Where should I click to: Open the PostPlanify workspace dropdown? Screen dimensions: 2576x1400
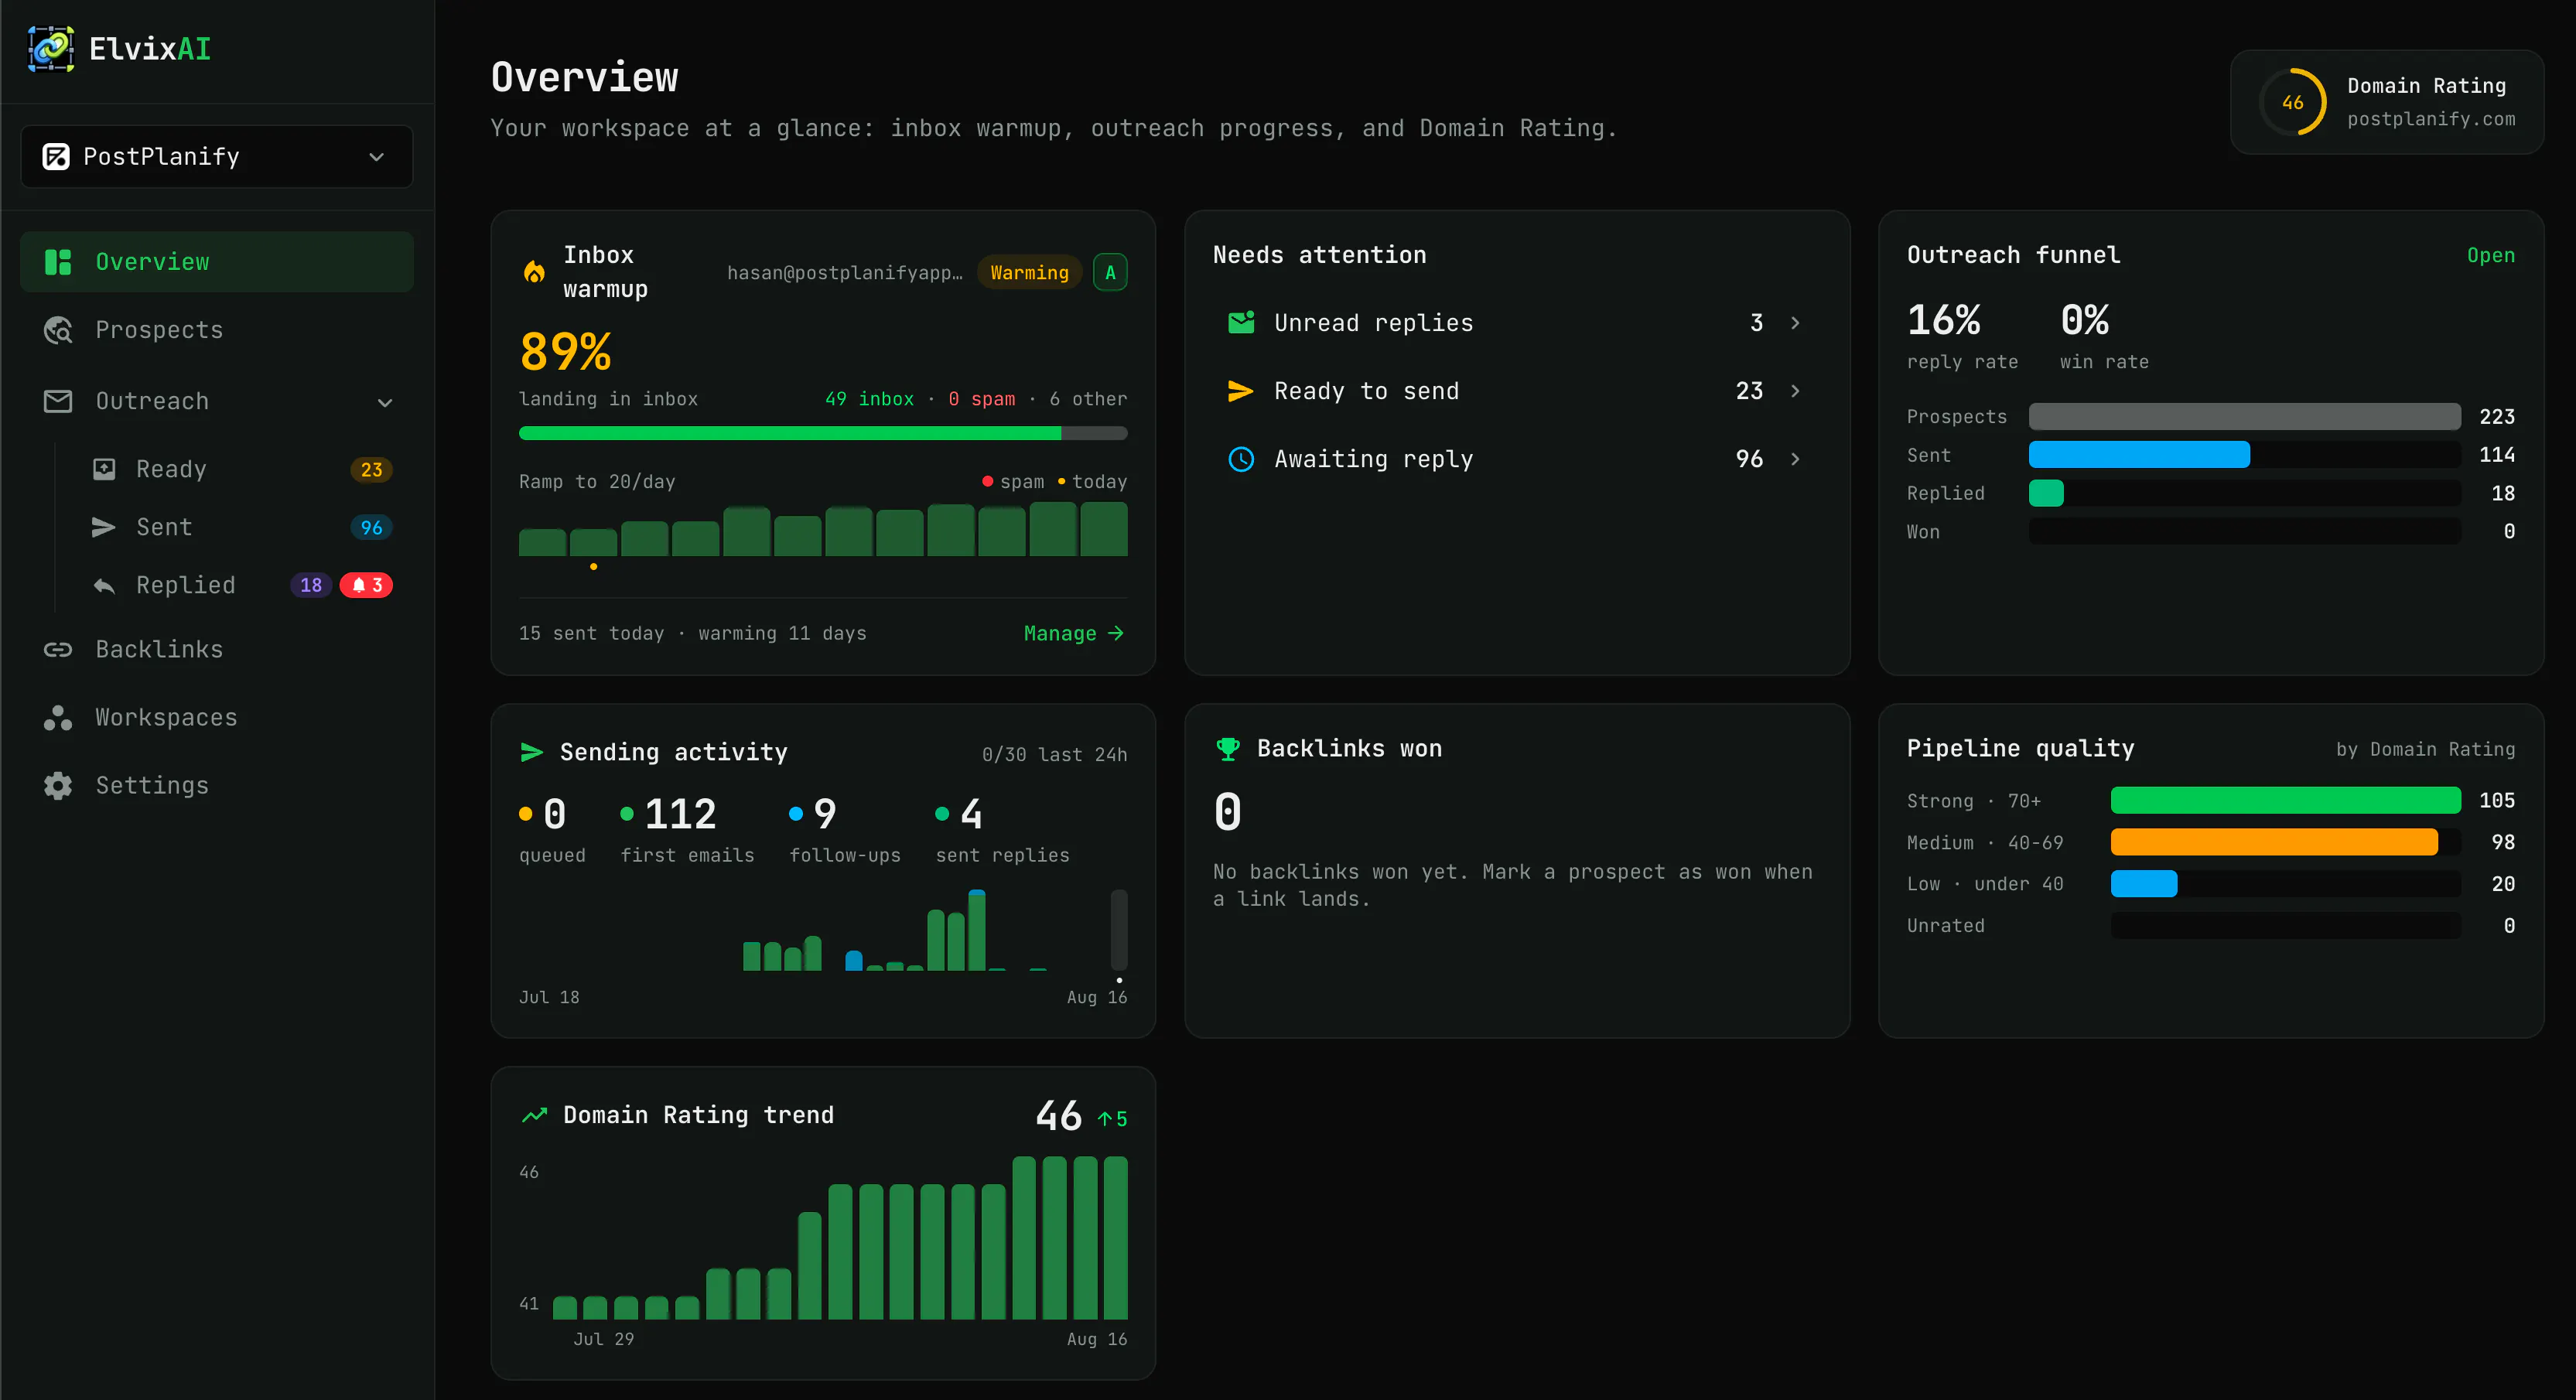[217, 157]
